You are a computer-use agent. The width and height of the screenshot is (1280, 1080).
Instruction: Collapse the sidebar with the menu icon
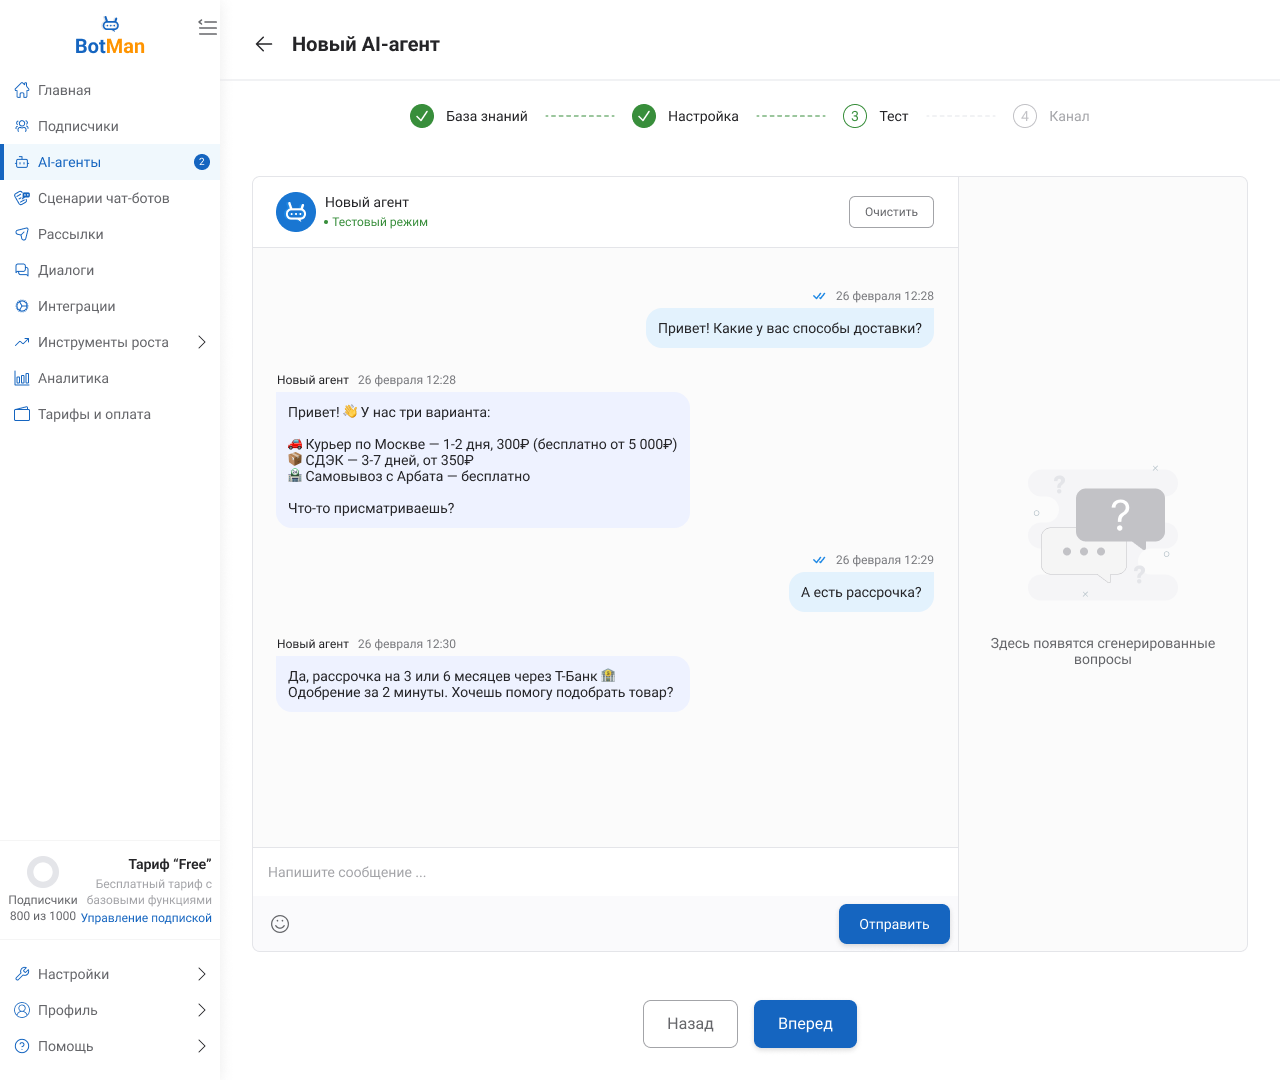click(x=207, y=28)
